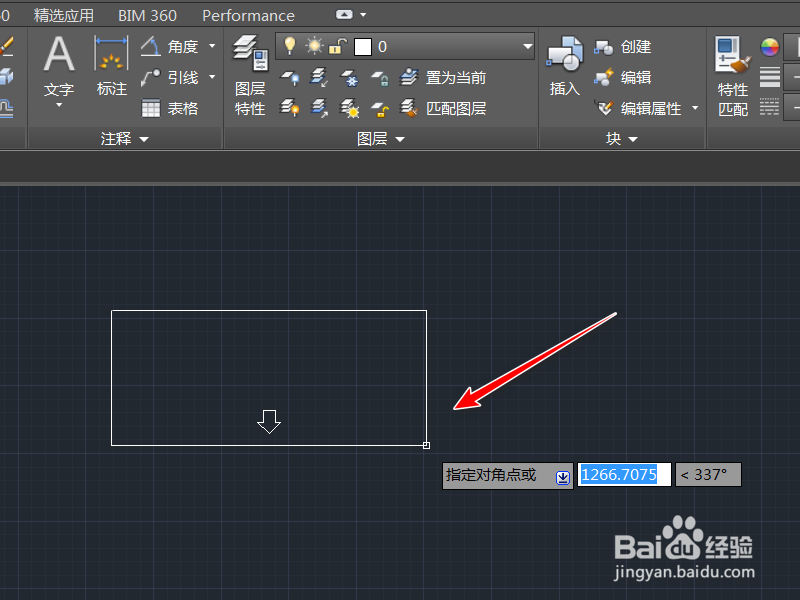The width and height of the screenshot is (800, 600).
Task: Click the 编辑 block label
Action: point(636,78)
